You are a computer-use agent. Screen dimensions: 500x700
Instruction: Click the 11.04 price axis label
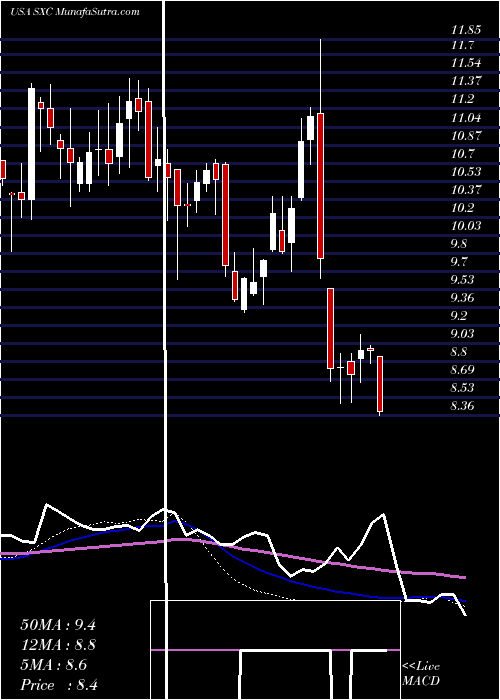[466, 117]
